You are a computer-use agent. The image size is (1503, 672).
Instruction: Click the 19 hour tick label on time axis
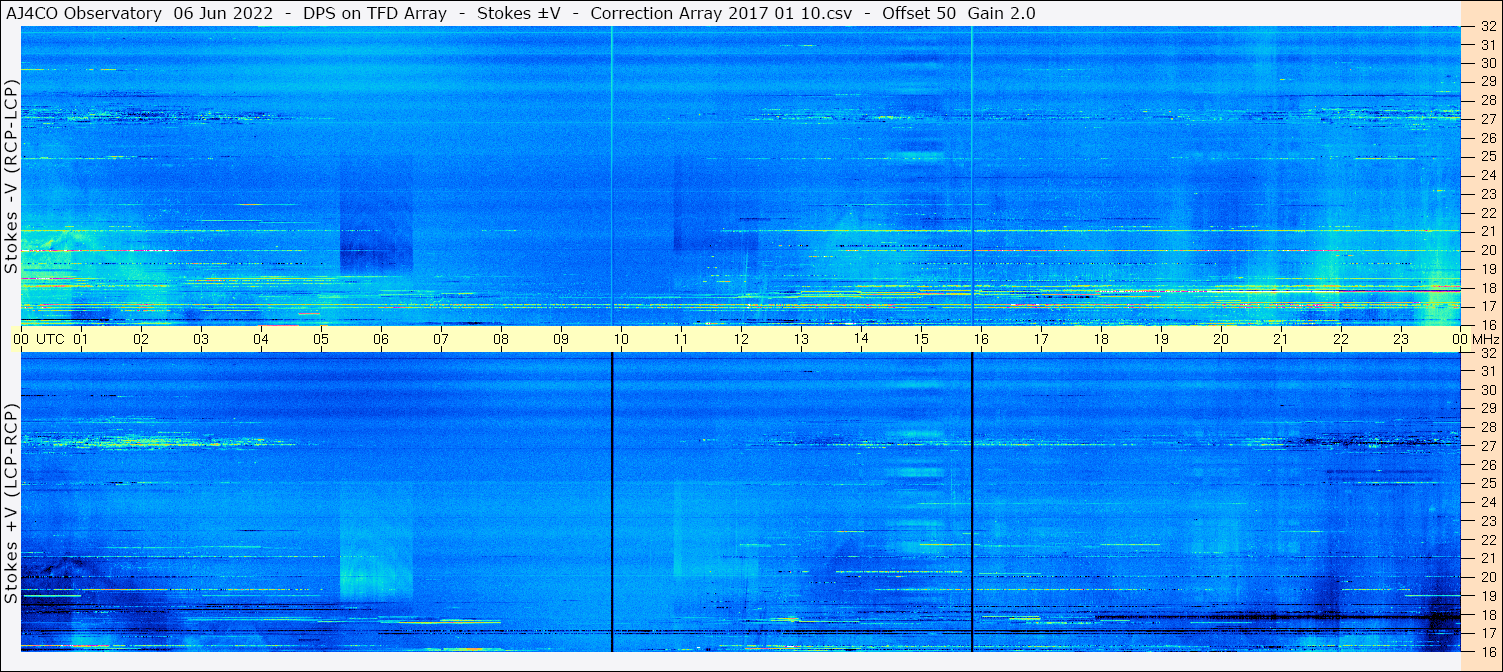click(x=1161, y=339)
